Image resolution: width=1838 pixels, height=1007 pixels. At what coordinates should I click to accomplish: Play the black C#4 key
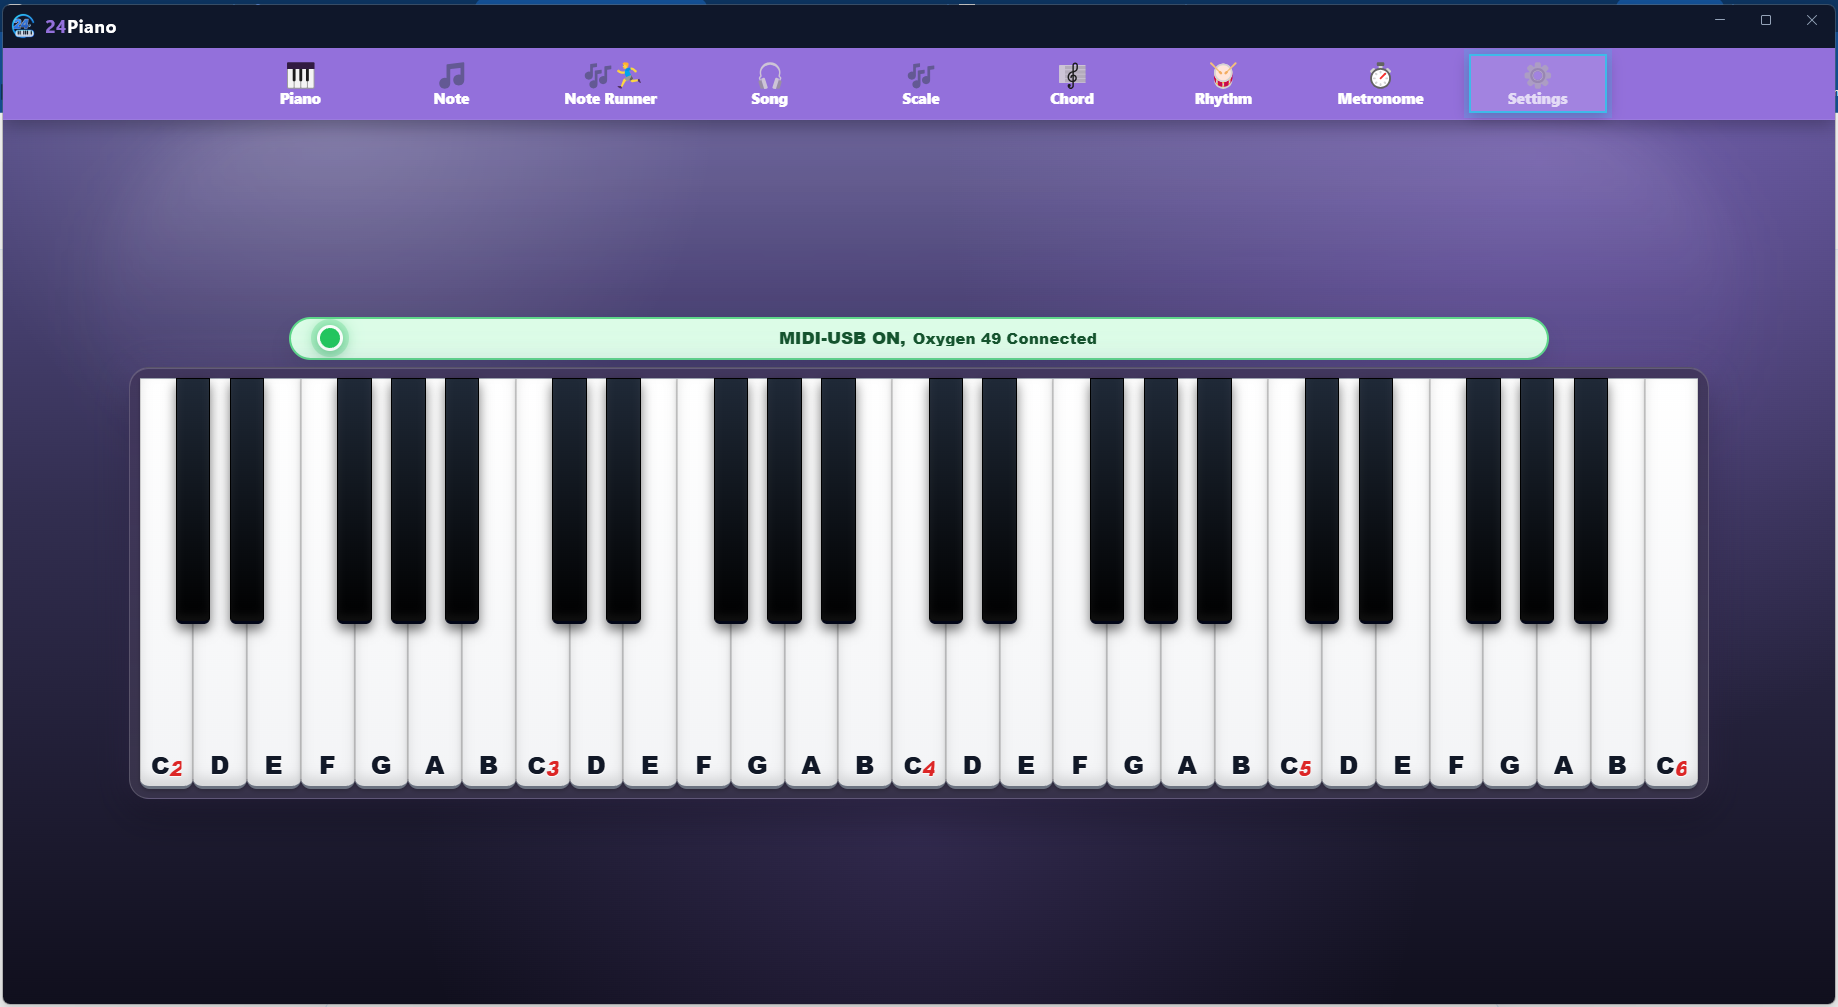pos(946,500)
